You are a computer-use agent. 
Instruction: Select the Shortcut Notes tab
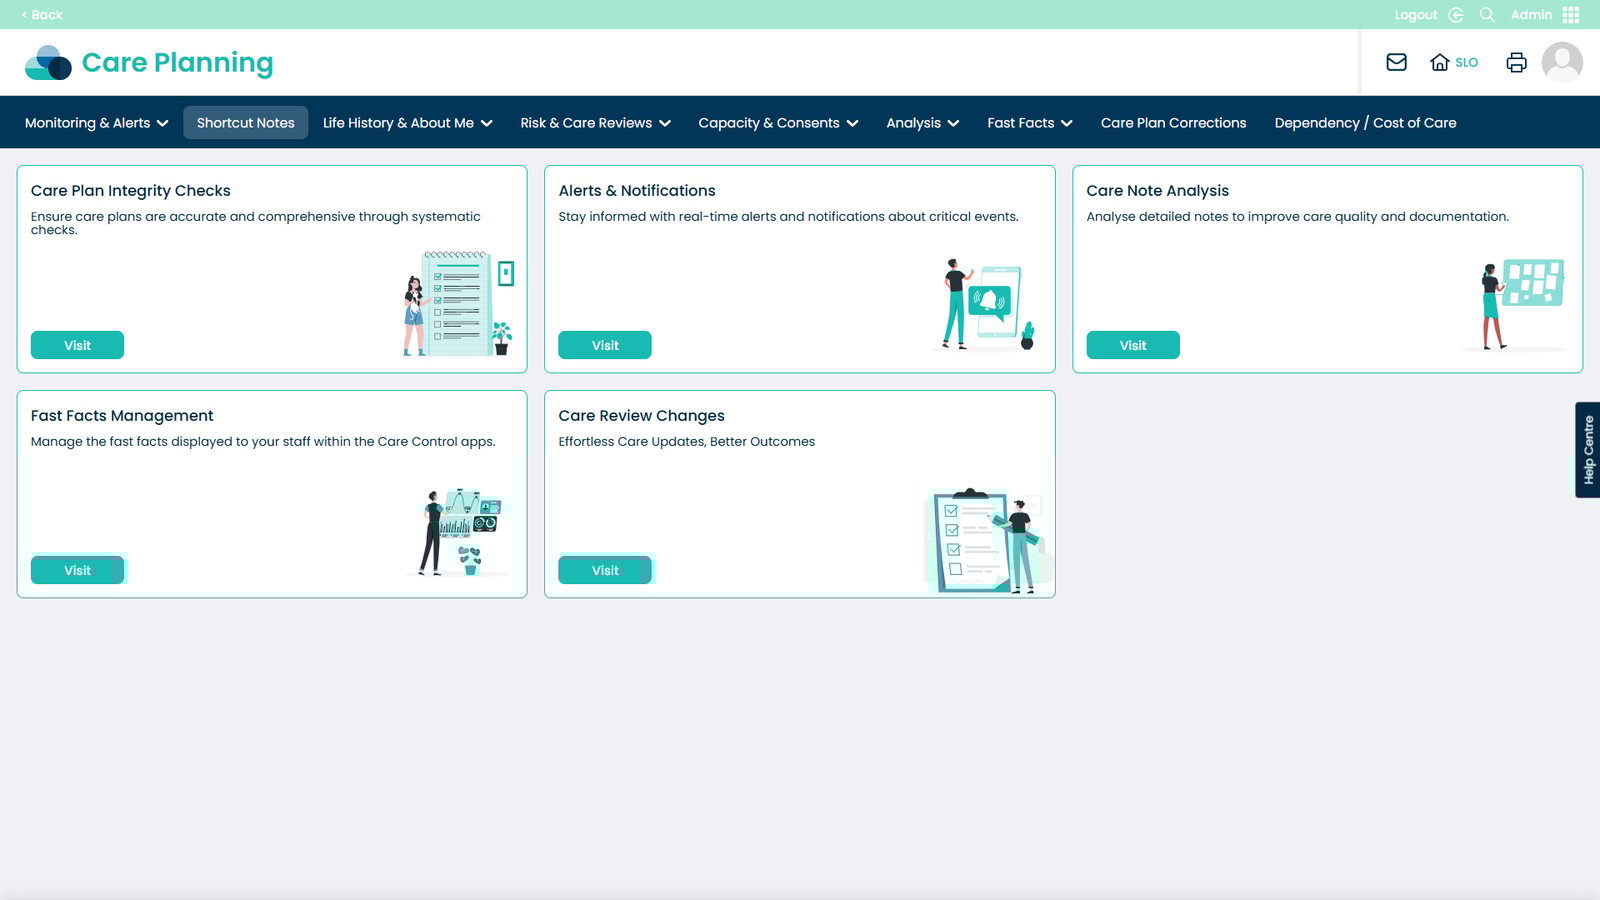point(245,123)
